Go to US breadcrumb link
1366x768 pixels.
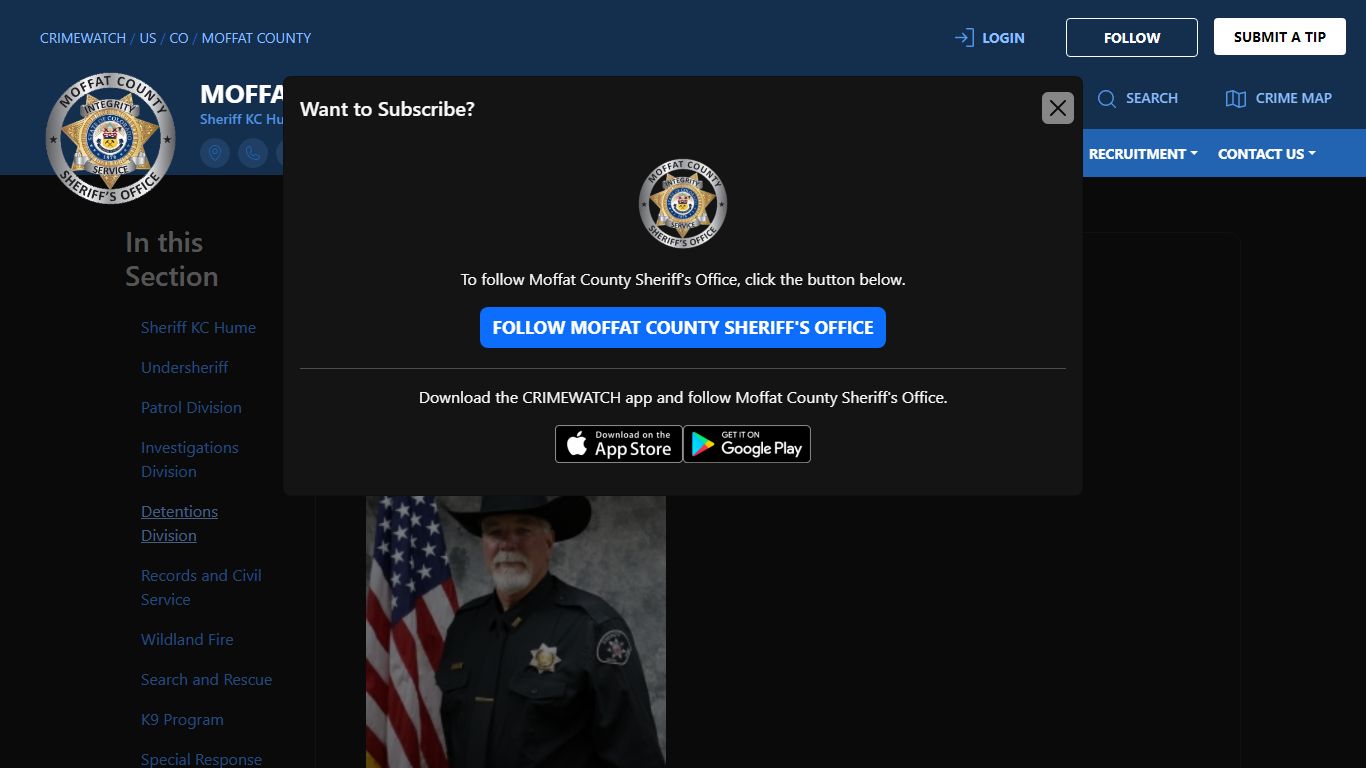148,38
